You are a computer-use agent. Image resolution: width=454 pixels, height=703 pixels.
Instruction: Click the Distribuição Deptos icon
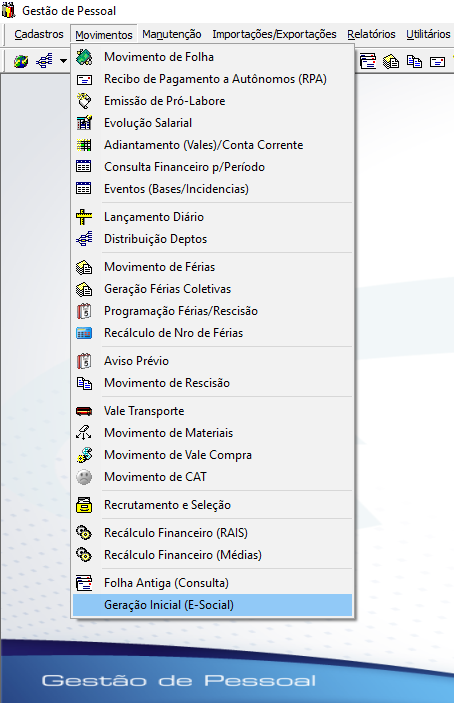[x=84, y=239]
